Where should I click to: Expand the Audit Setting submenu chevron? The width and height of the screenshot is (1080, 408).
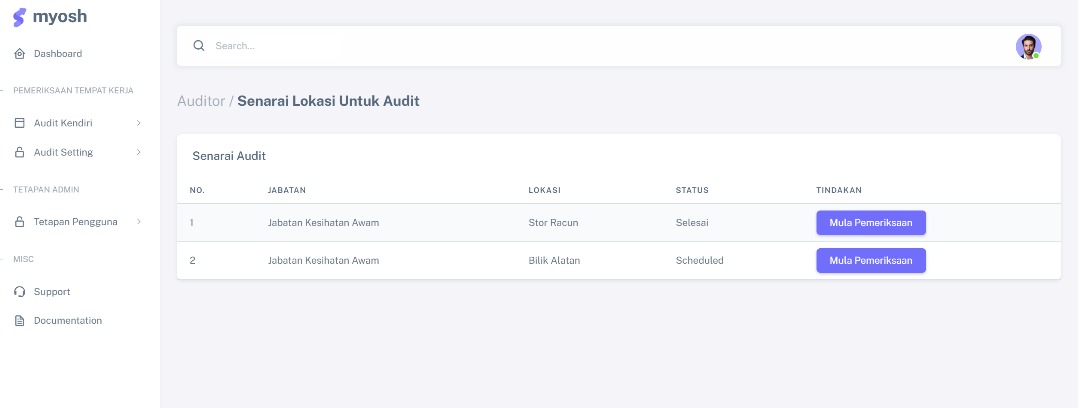[x=138, y=153]
